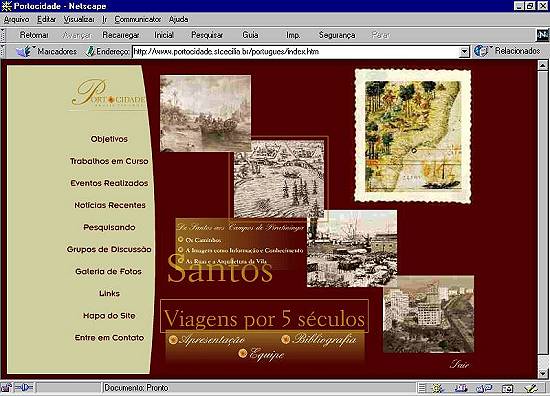The width and height of the screenshot is (550, 396).
Task: Click the security padlock in status bar
Action: pyautogui.click(x=6, y=388)
